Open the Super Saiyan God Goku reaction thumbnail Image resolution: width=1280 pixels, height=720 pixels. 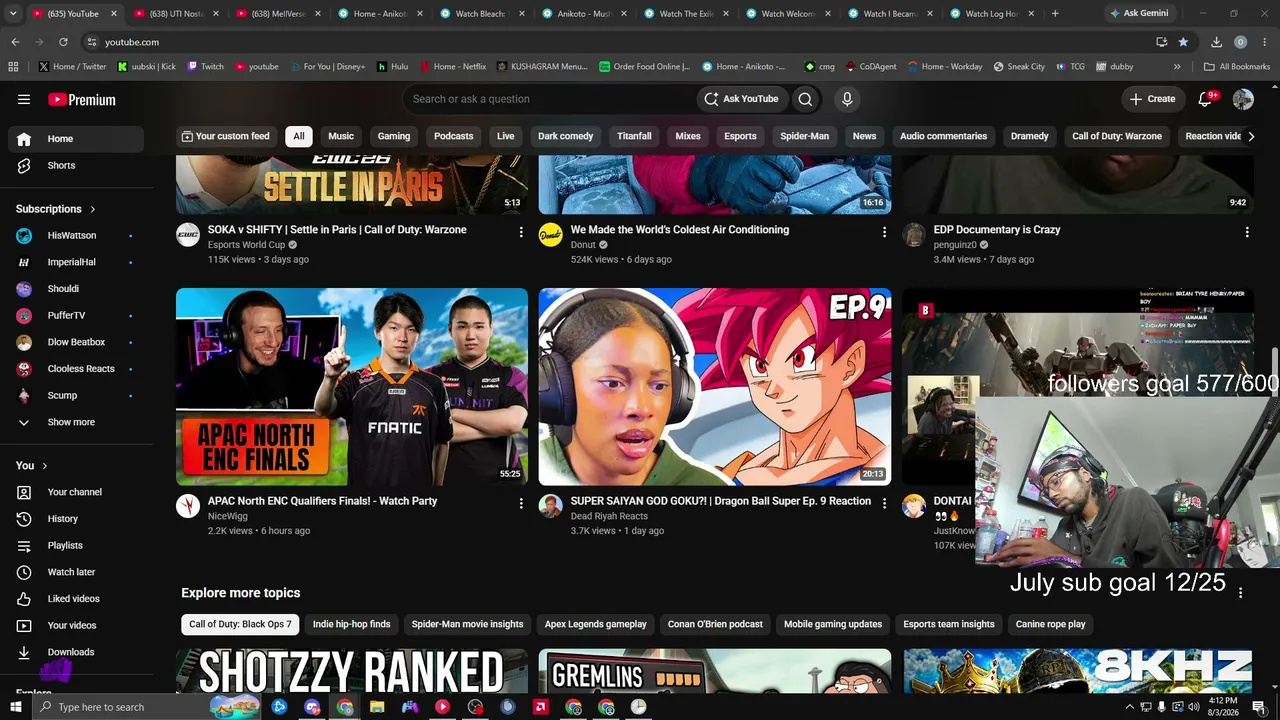[x=715, y=387]
